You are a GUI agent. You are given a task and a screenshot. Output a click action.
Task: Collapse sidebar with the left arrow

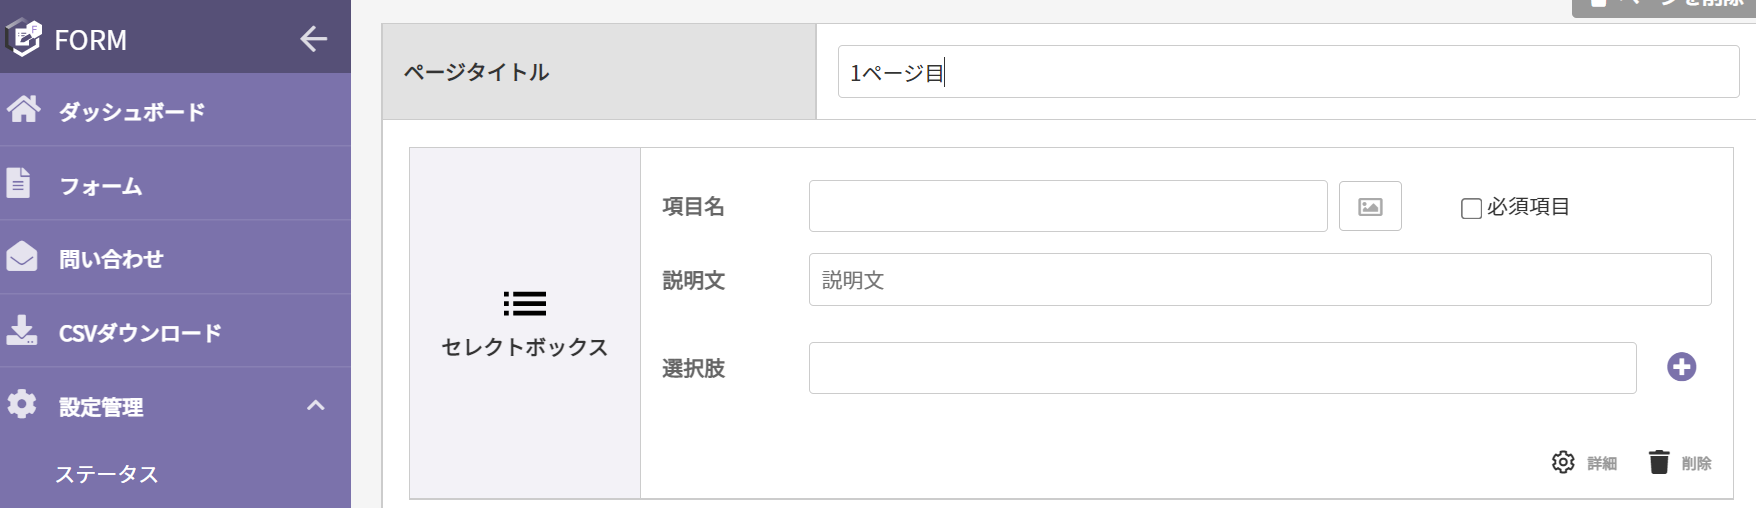[314, 39]
